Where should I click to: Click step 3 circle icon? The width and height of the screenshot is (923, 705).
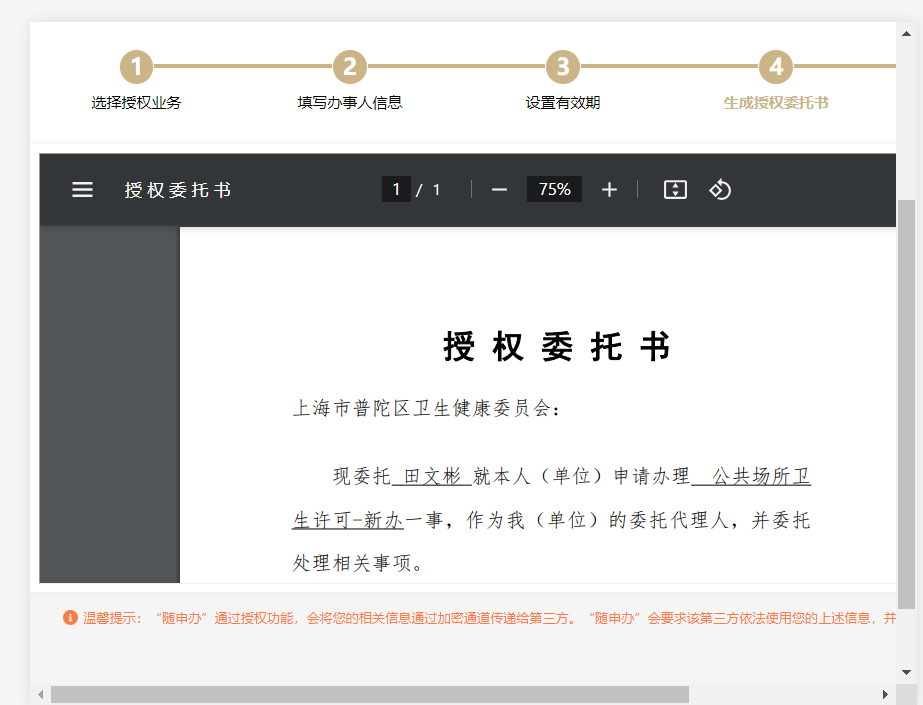pos(563,68)
